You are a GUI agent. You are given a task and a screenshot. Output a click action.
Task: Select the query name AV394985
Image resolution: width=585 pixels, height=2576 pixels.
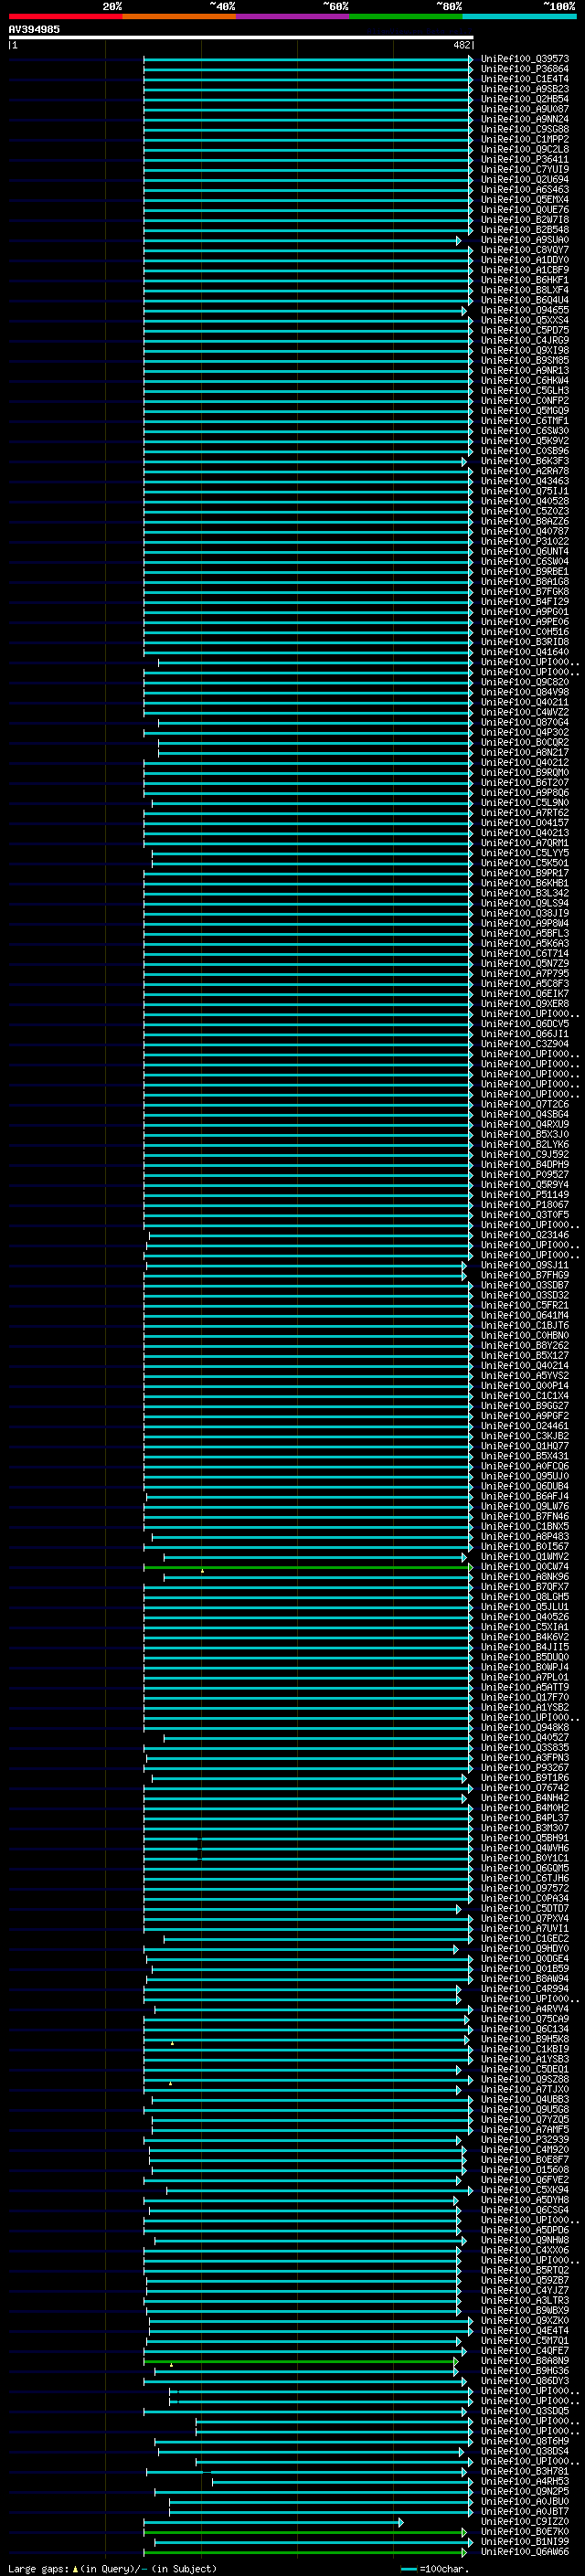click(x=34, y=29)
